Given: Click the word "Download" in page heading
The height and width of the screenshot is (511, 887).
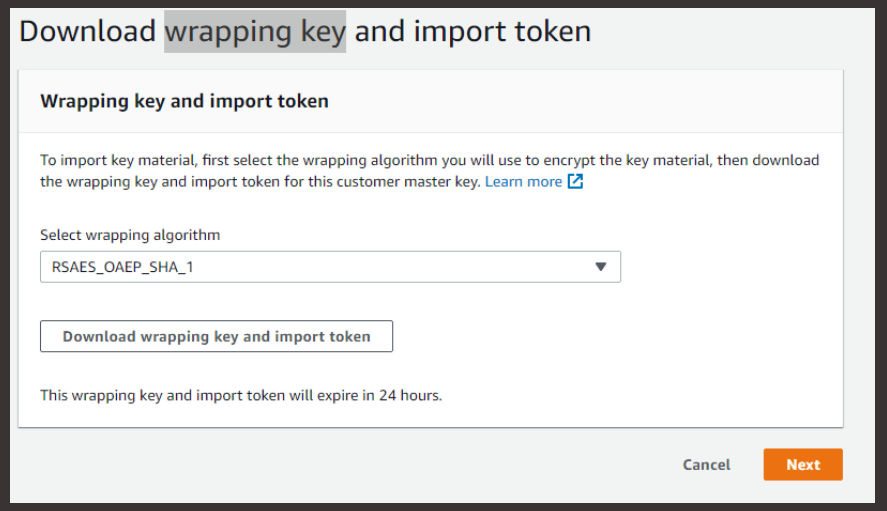Looking at the screenshot, I should 88,31.
